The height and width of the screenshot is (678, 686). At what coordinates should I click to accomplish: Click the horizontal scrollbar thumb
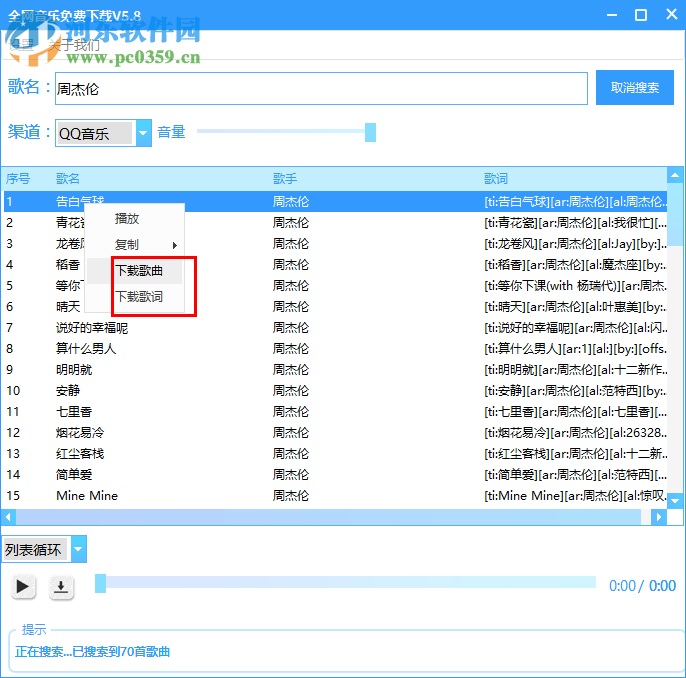pos(329,517)
